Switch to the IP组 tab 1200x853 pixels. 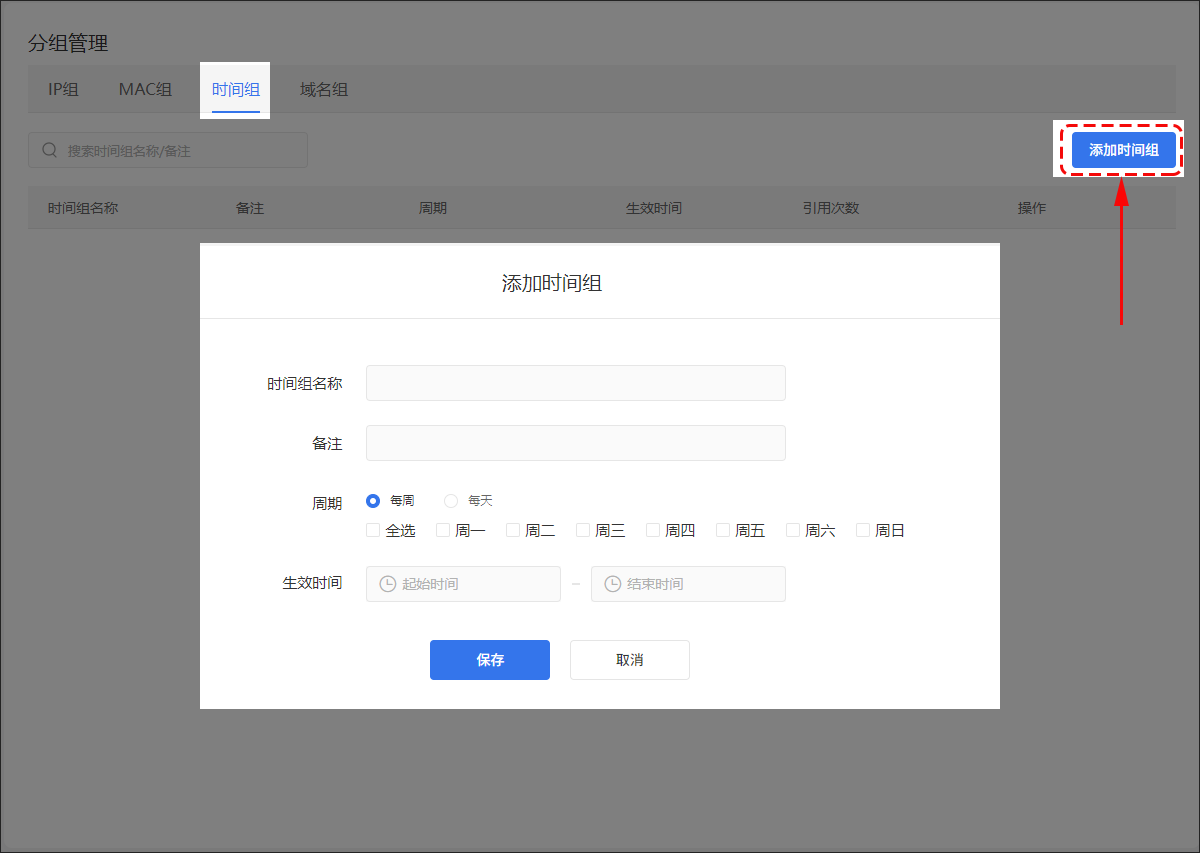(63, 90)
